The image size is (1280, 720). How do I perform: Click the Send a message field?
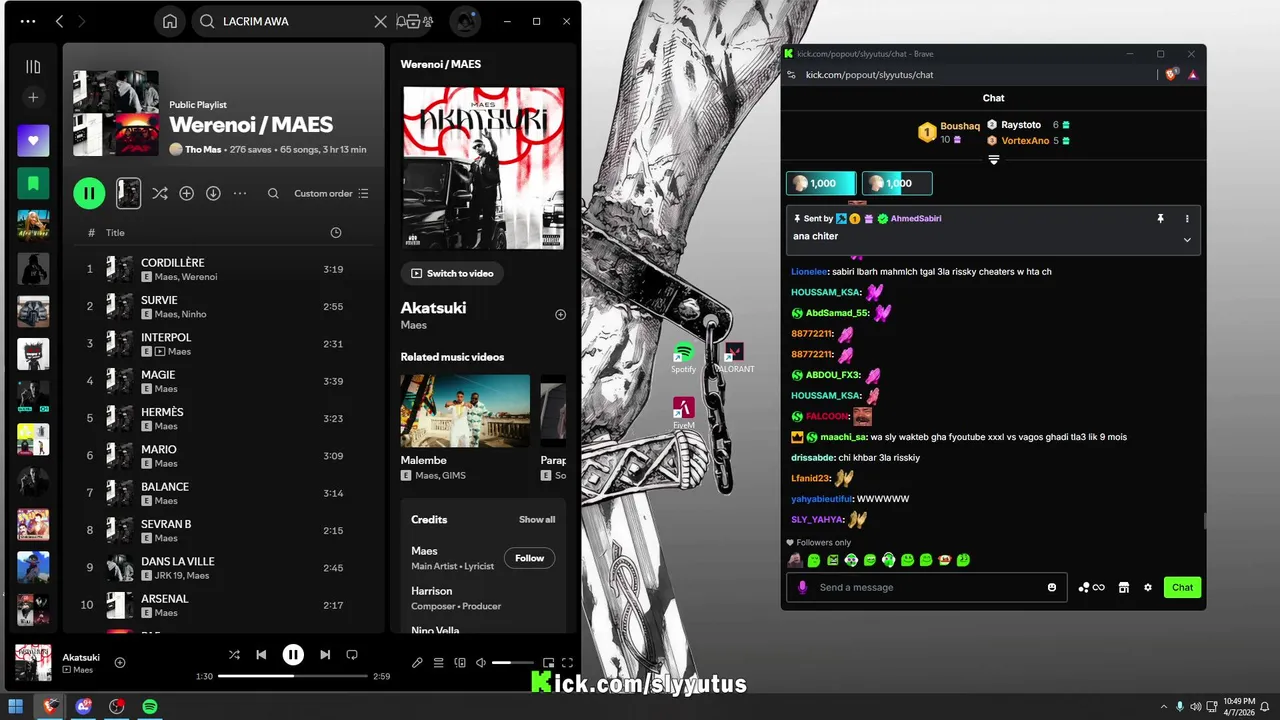[x=926, y=587]
